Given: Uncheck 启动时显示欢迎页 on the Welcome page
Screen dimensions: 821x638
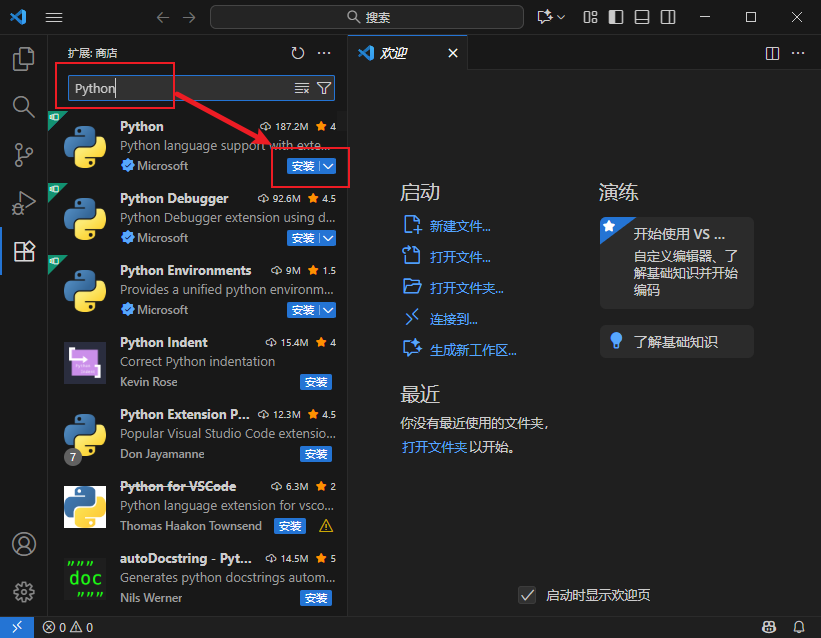Looking at the screenshot, I should coord(527,594).
